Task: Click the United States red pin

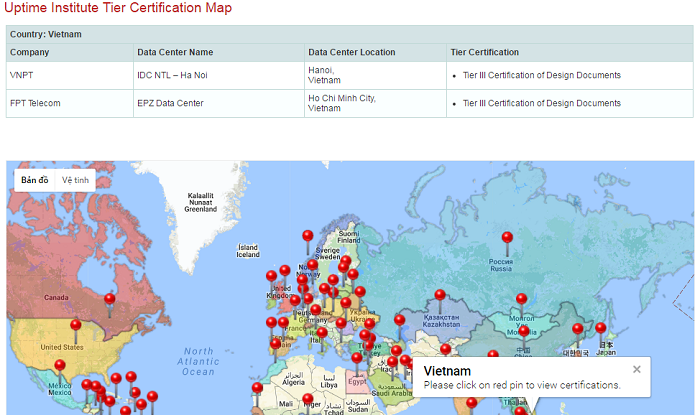Action: coord(75,325)
